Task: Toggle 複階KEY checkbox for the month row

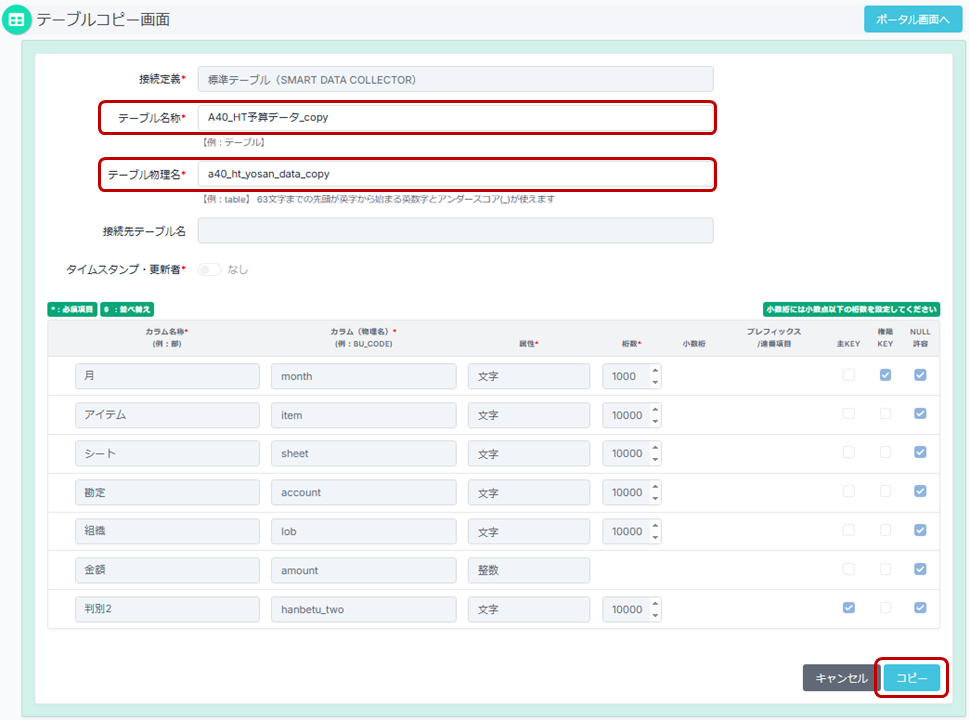Action: pos(885,375)
